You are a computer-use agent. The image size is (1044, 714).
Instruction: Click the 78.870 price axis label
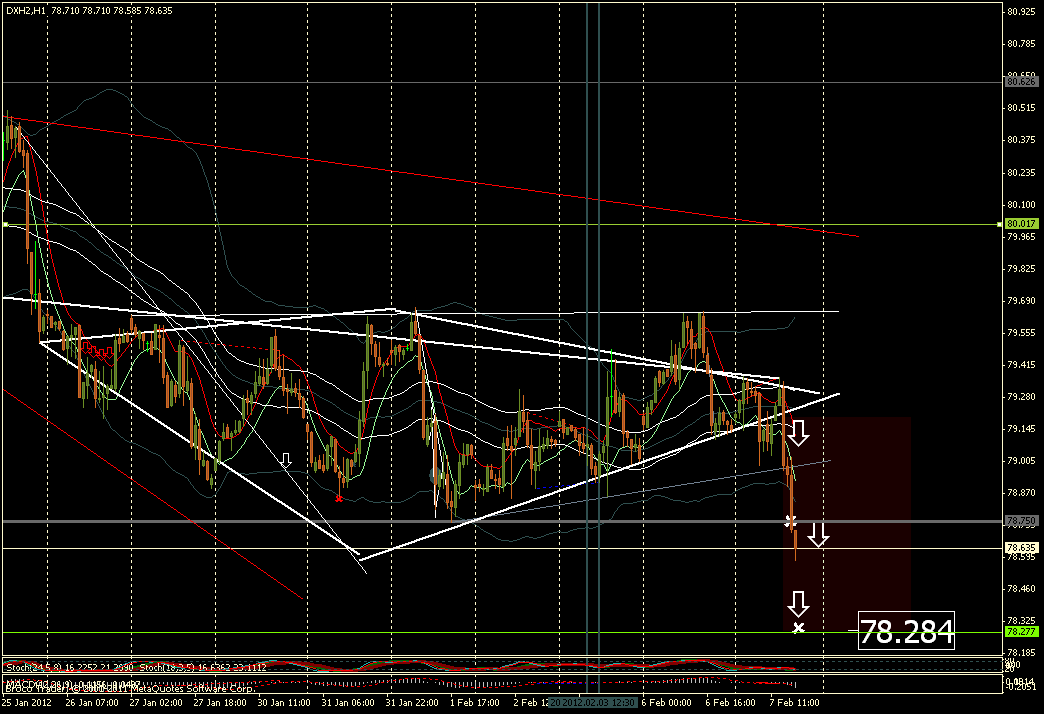coord(1022,493)
